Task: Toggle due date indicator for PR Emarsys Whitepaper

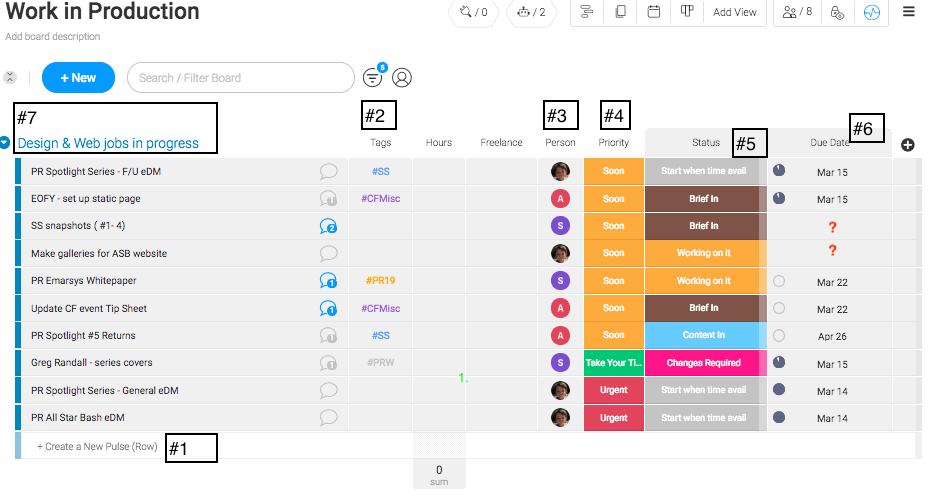Action: coord(779,281)
